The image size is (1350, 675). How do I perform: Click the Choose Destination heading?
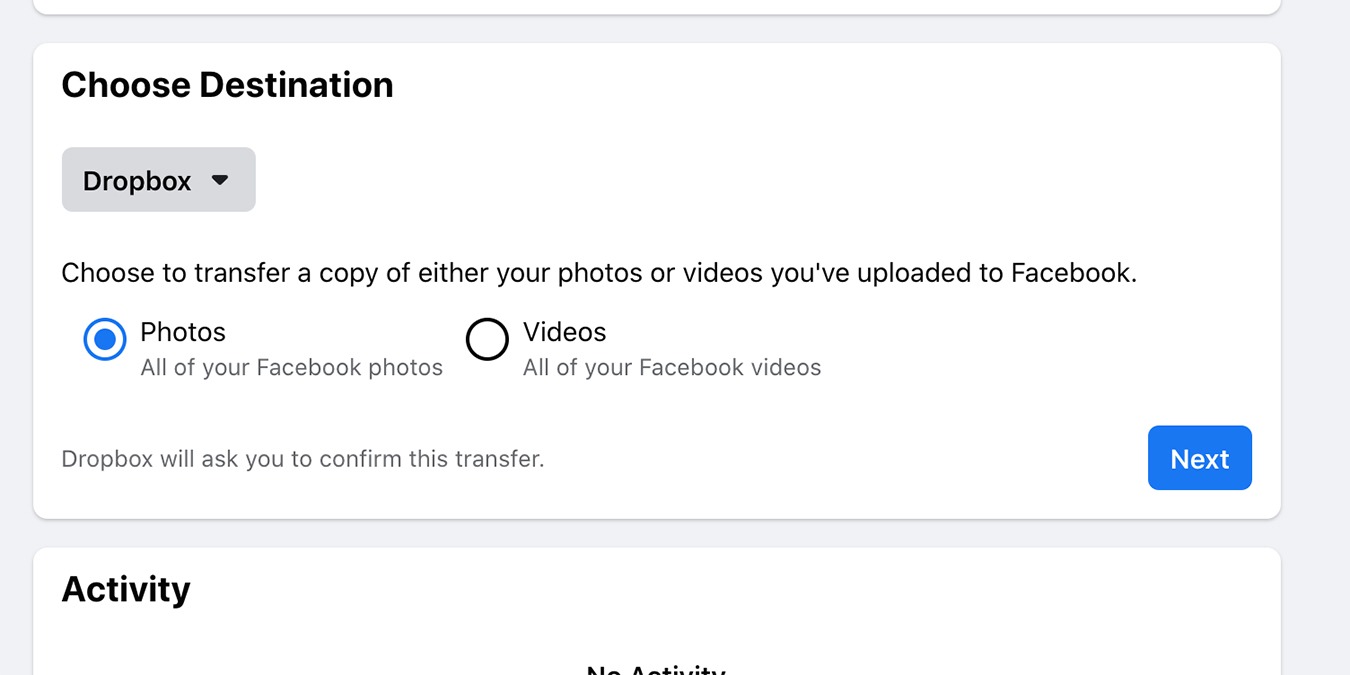tap(227, 84)
